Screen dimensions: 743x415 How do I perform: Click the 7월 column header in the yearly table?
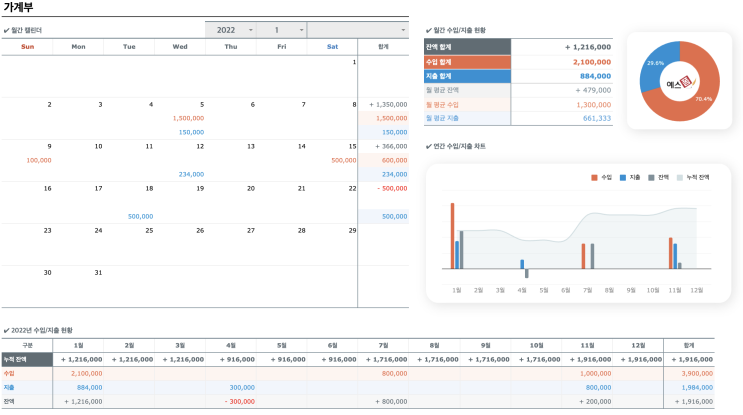tap(384, 345)
